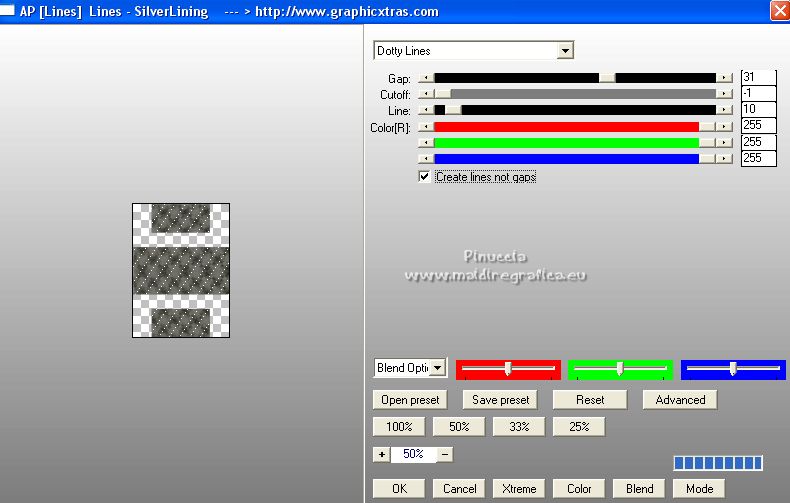
Task: Click the blue color slider right arrow
Action: click(724, 159)
